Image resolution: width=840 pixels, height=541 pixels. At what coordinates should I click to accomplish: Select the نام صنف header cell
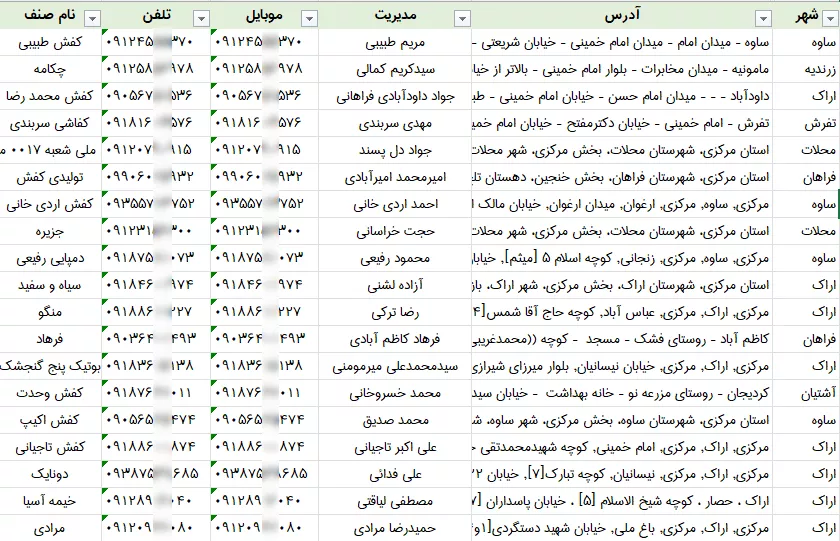click(x=50, y=15)
